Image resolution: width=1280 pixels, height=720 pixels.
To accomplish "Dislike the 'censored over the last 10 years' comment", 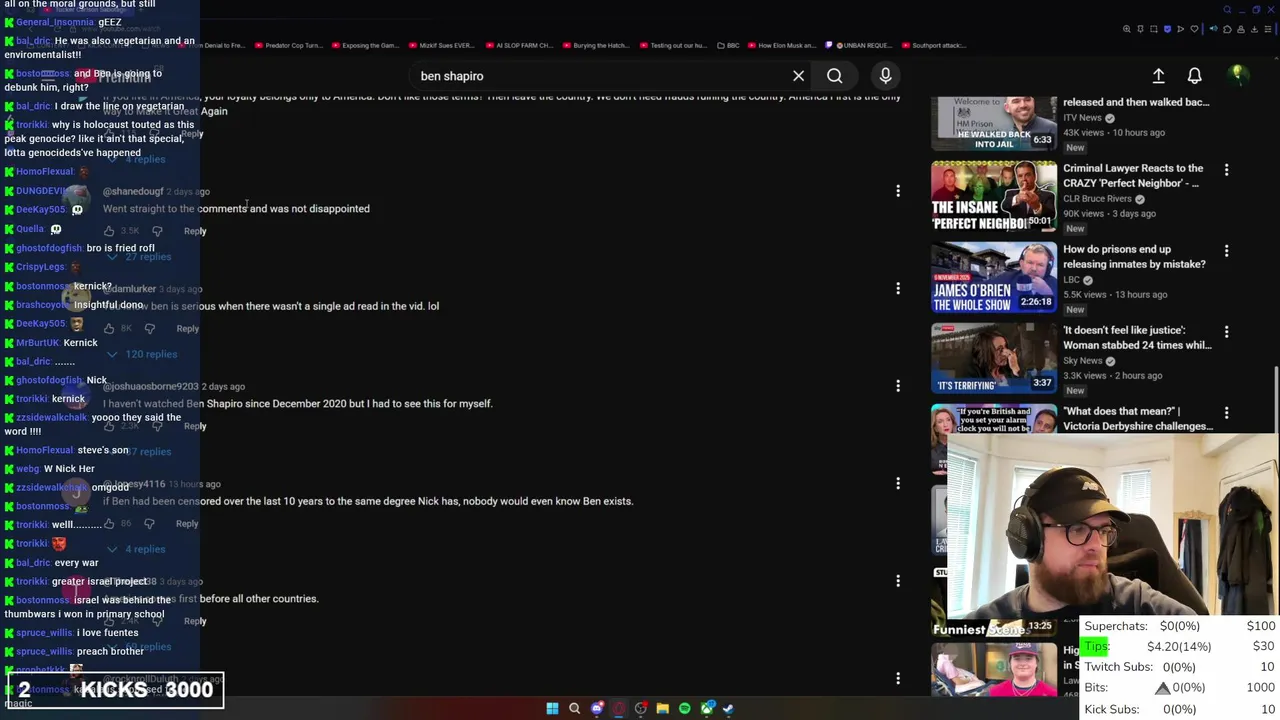I will coord(150,523).
